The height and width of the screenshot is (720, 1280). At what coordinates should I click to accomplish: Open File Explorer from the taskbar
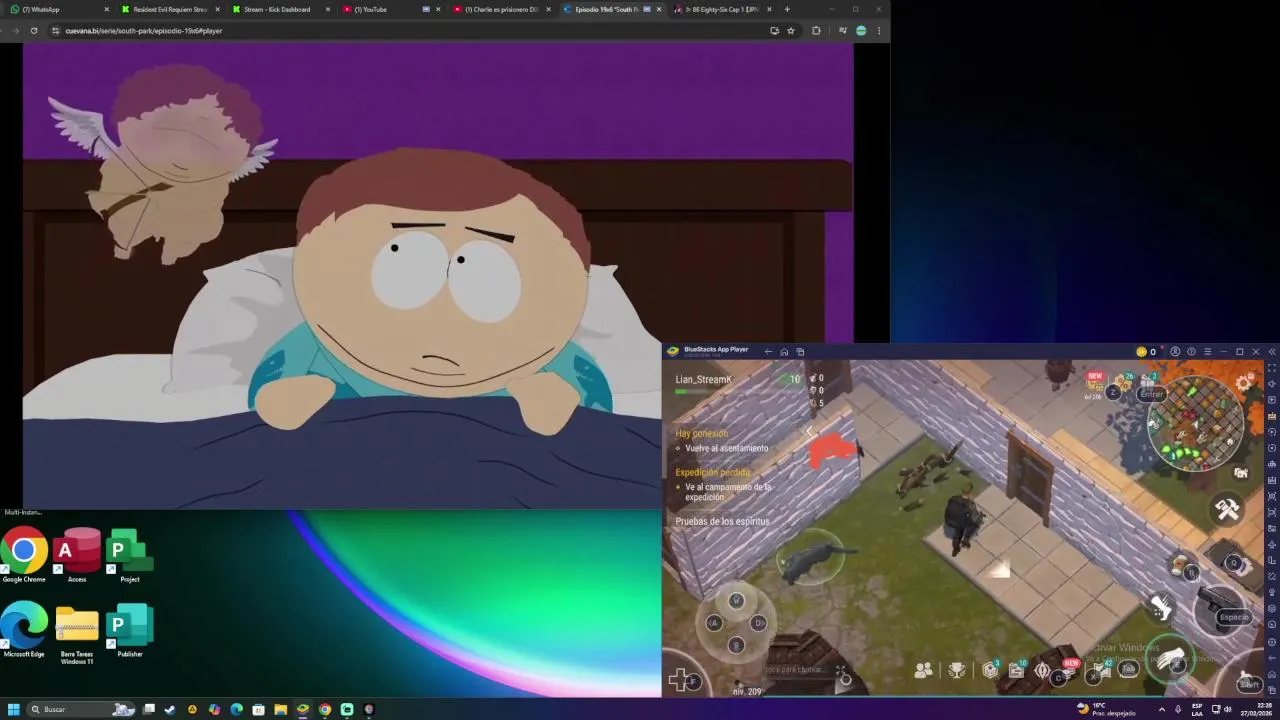click(x=281, y=709)
